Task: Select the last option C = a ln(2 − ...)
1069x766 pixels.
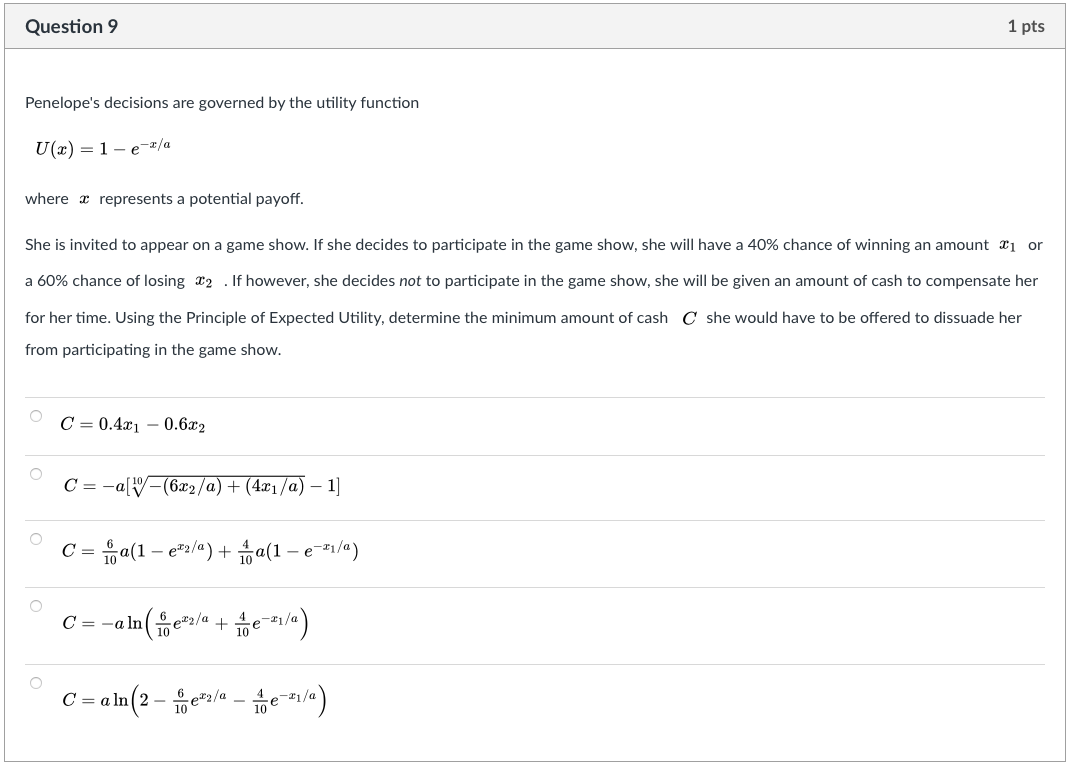Action: coord(36,680)
